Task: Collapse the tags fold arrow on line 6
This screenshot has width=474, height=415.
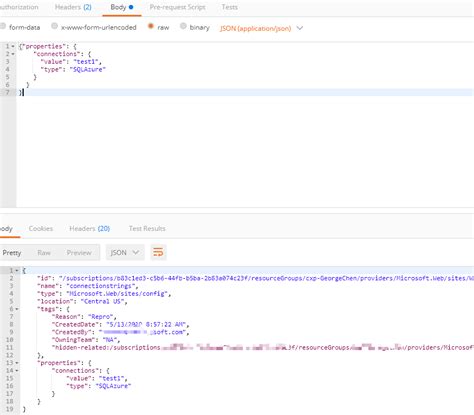Action: pyautogui.click(x=17, y=309)
